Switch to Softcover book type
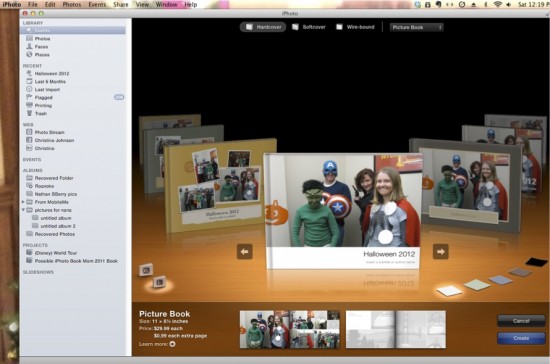The width and height of the screenshot is (550, 364). (x=309, y=27)
